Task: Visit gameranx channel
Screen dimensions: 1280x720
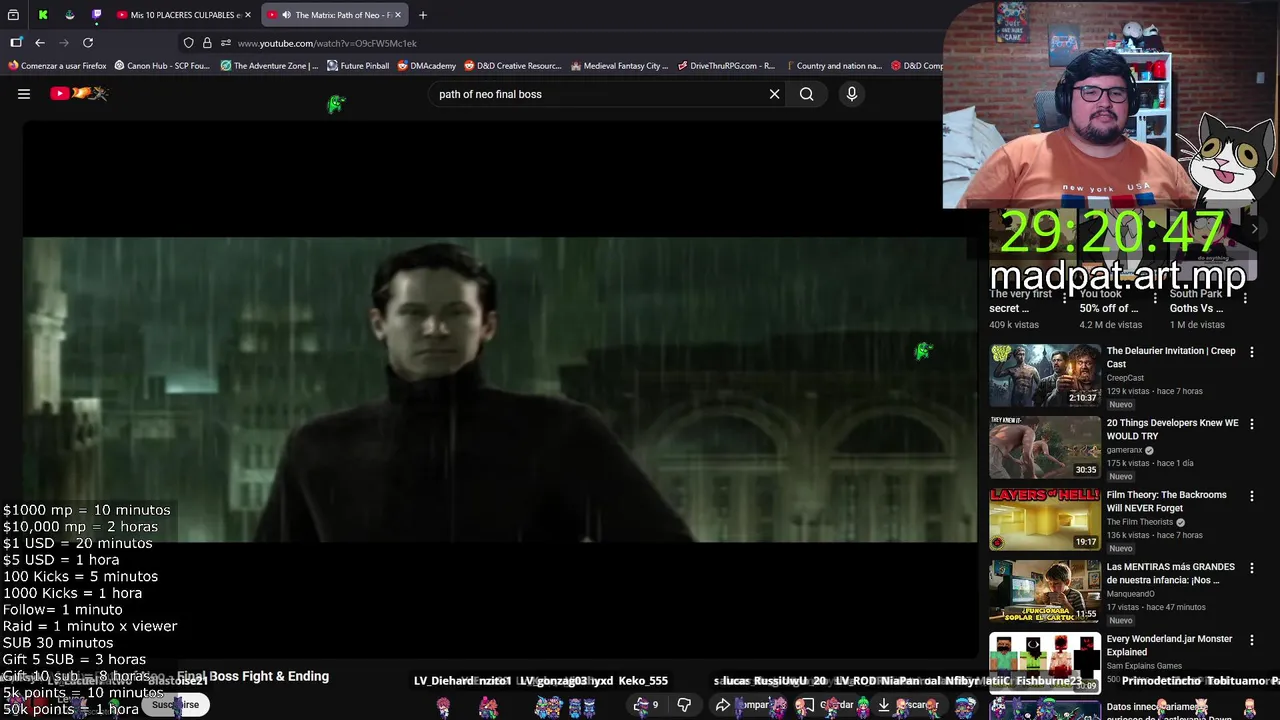Action: coord(1124,450)
